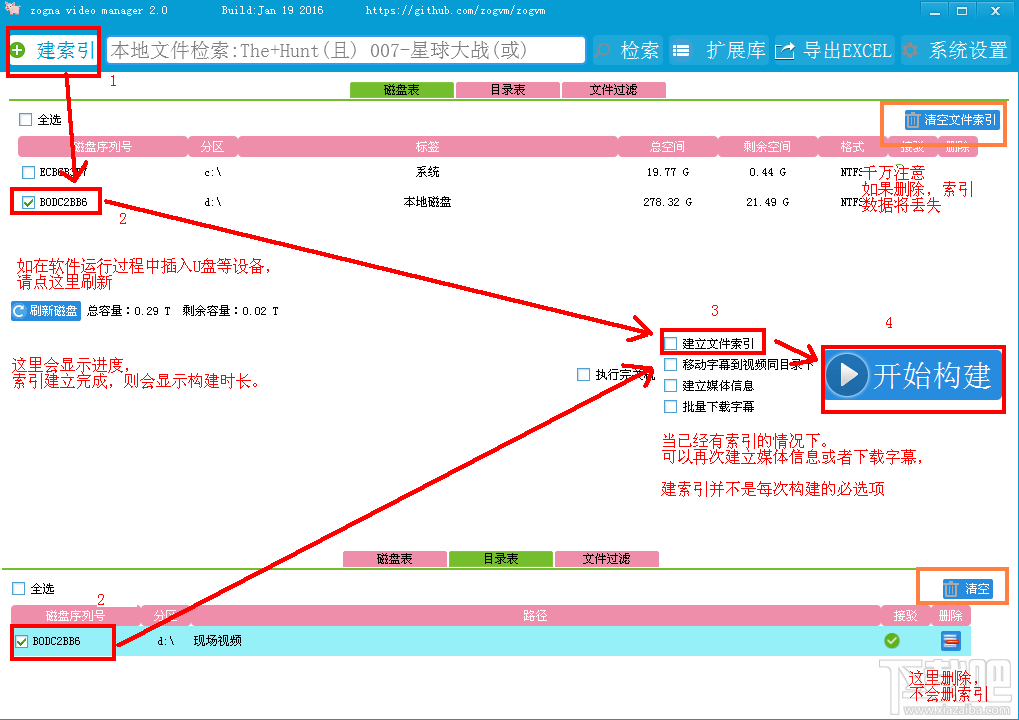Click 标签 column header
Screen dimensions: 1019x720
click(428, 147)
